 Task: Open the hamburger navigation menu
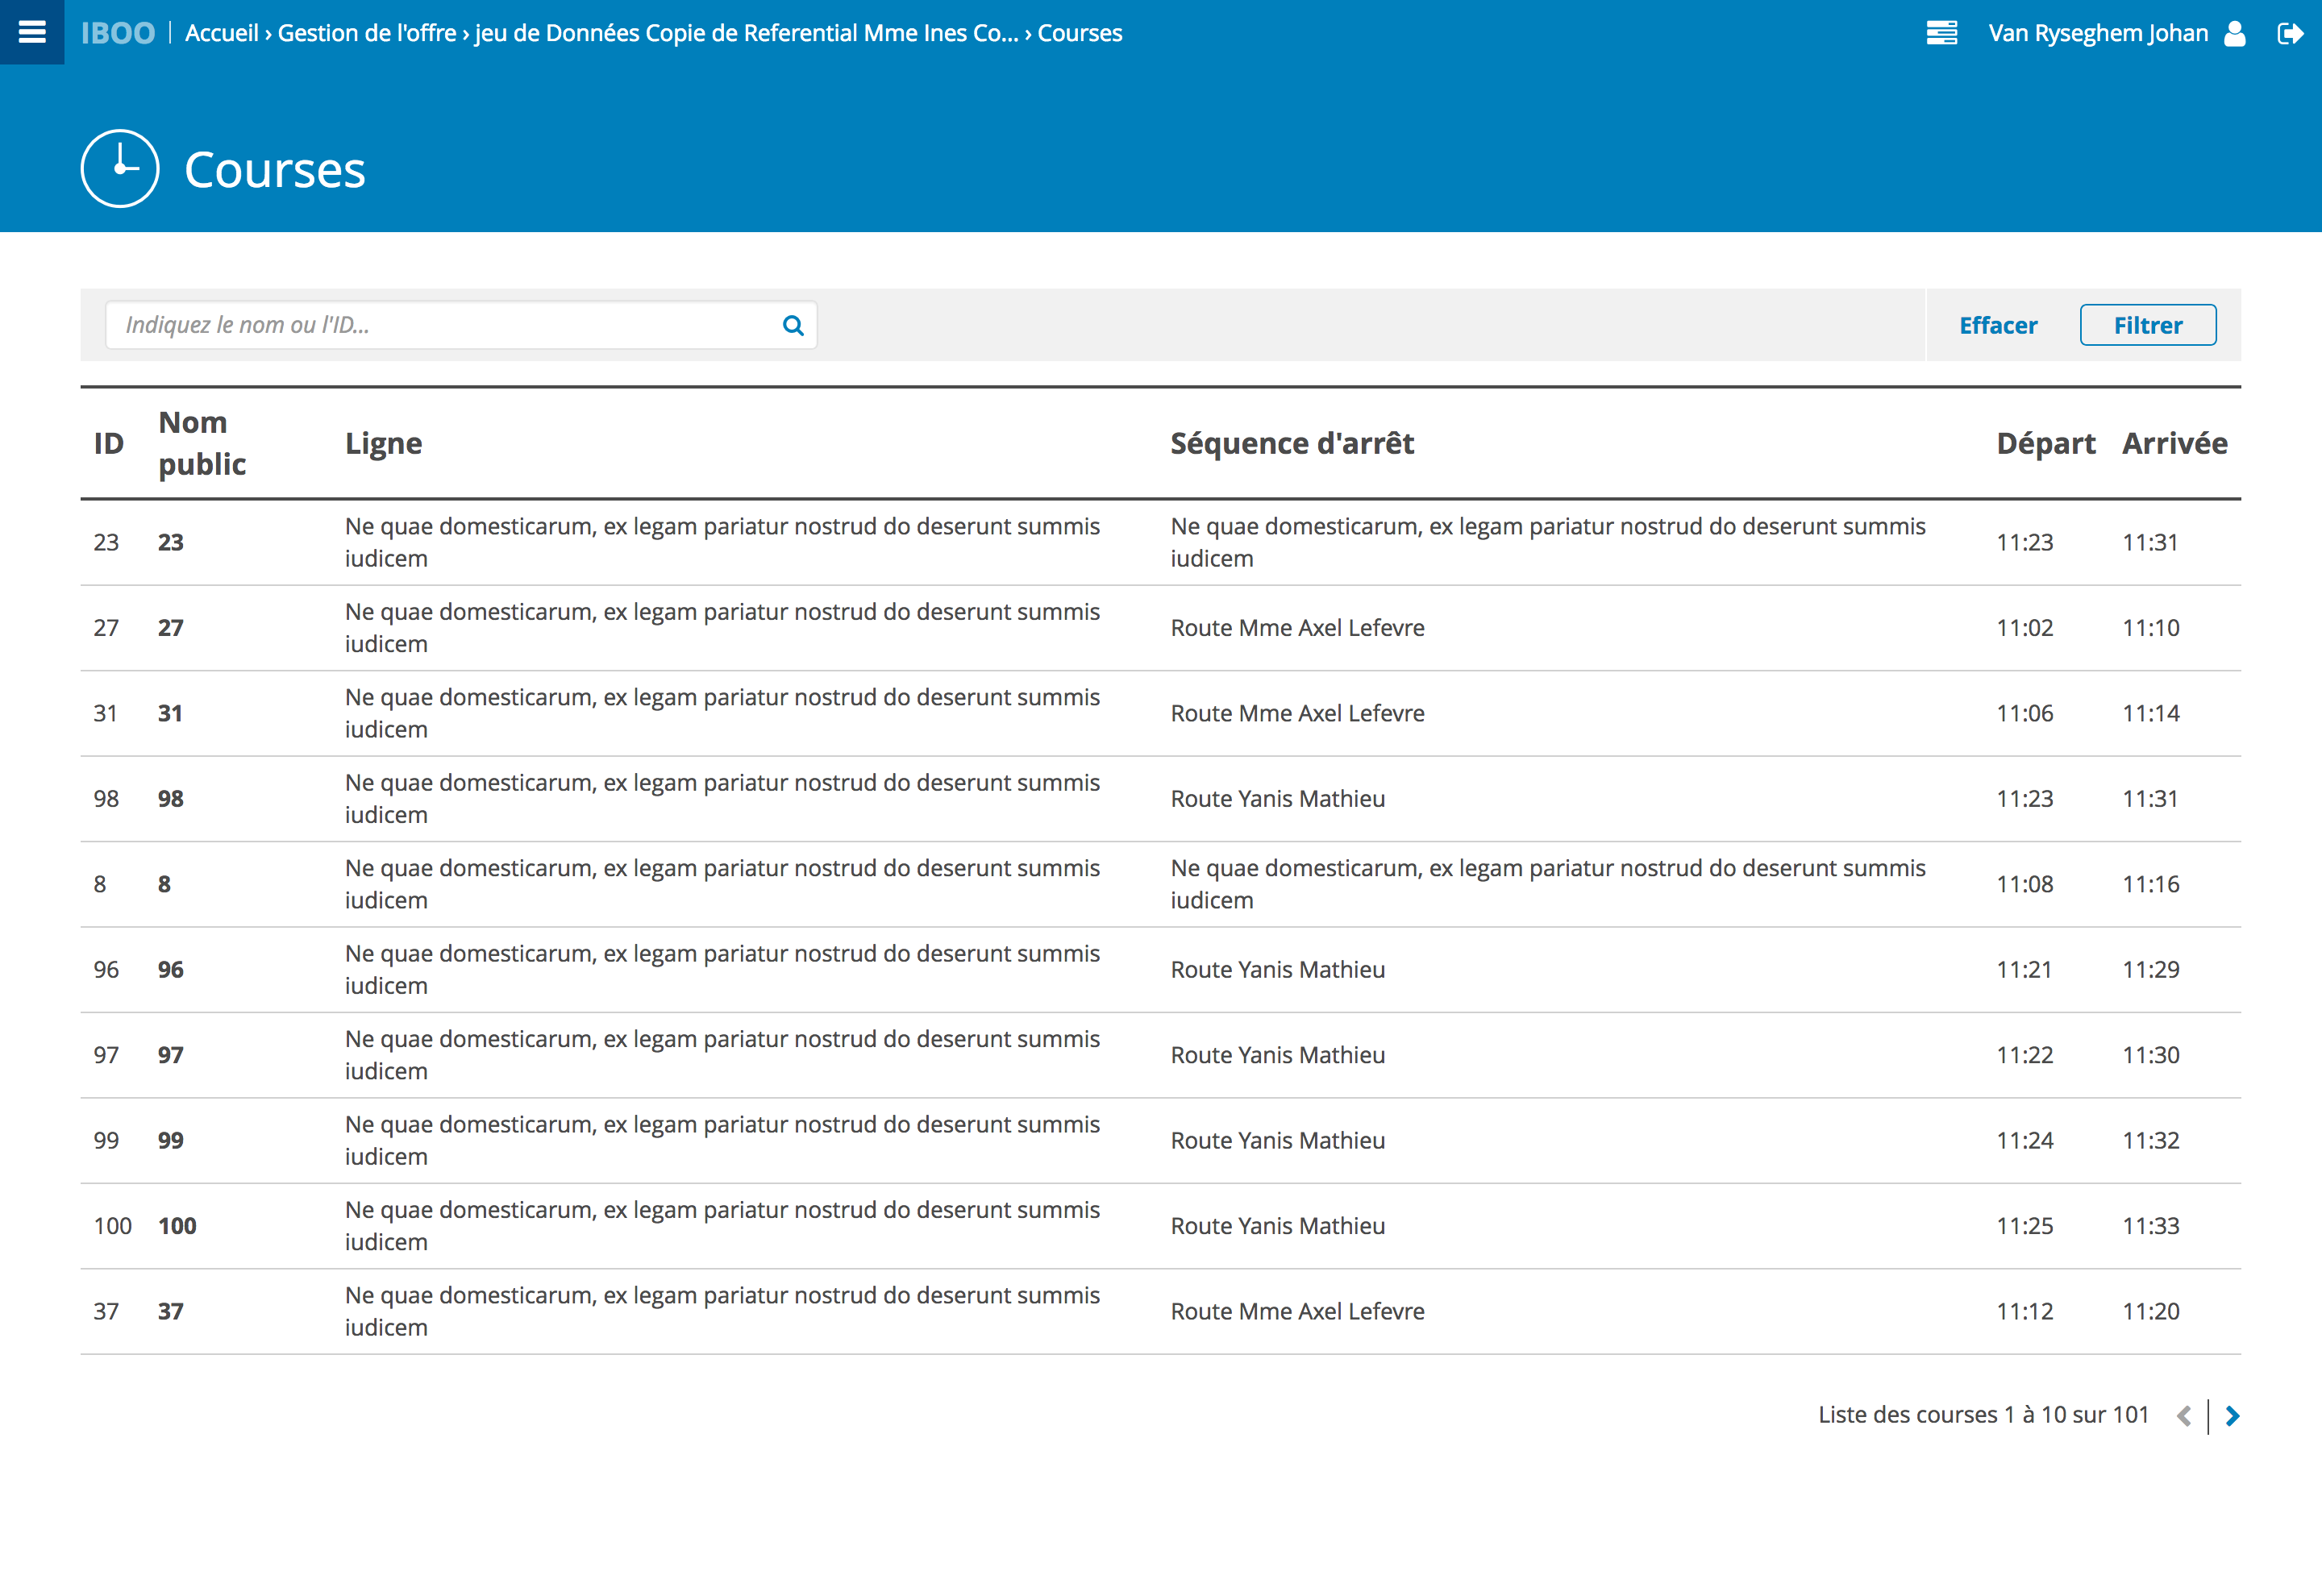coord(32,32)
